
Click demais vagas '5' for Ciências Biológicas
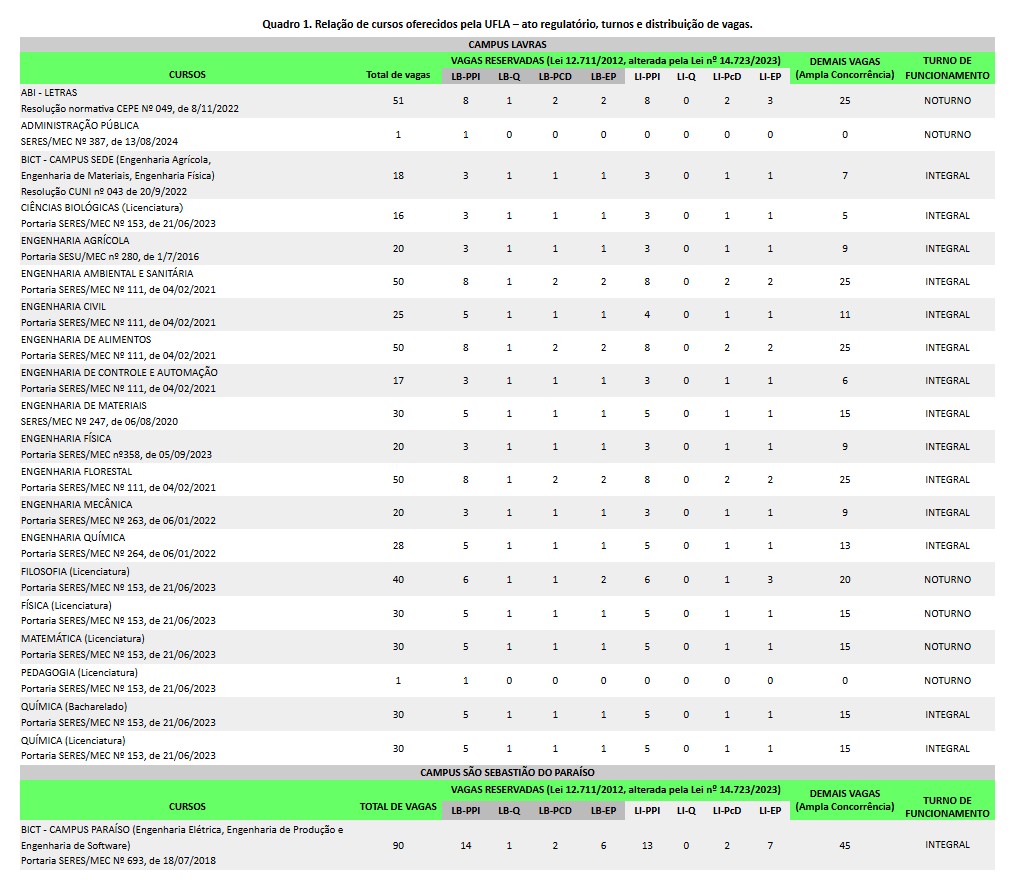845,216
